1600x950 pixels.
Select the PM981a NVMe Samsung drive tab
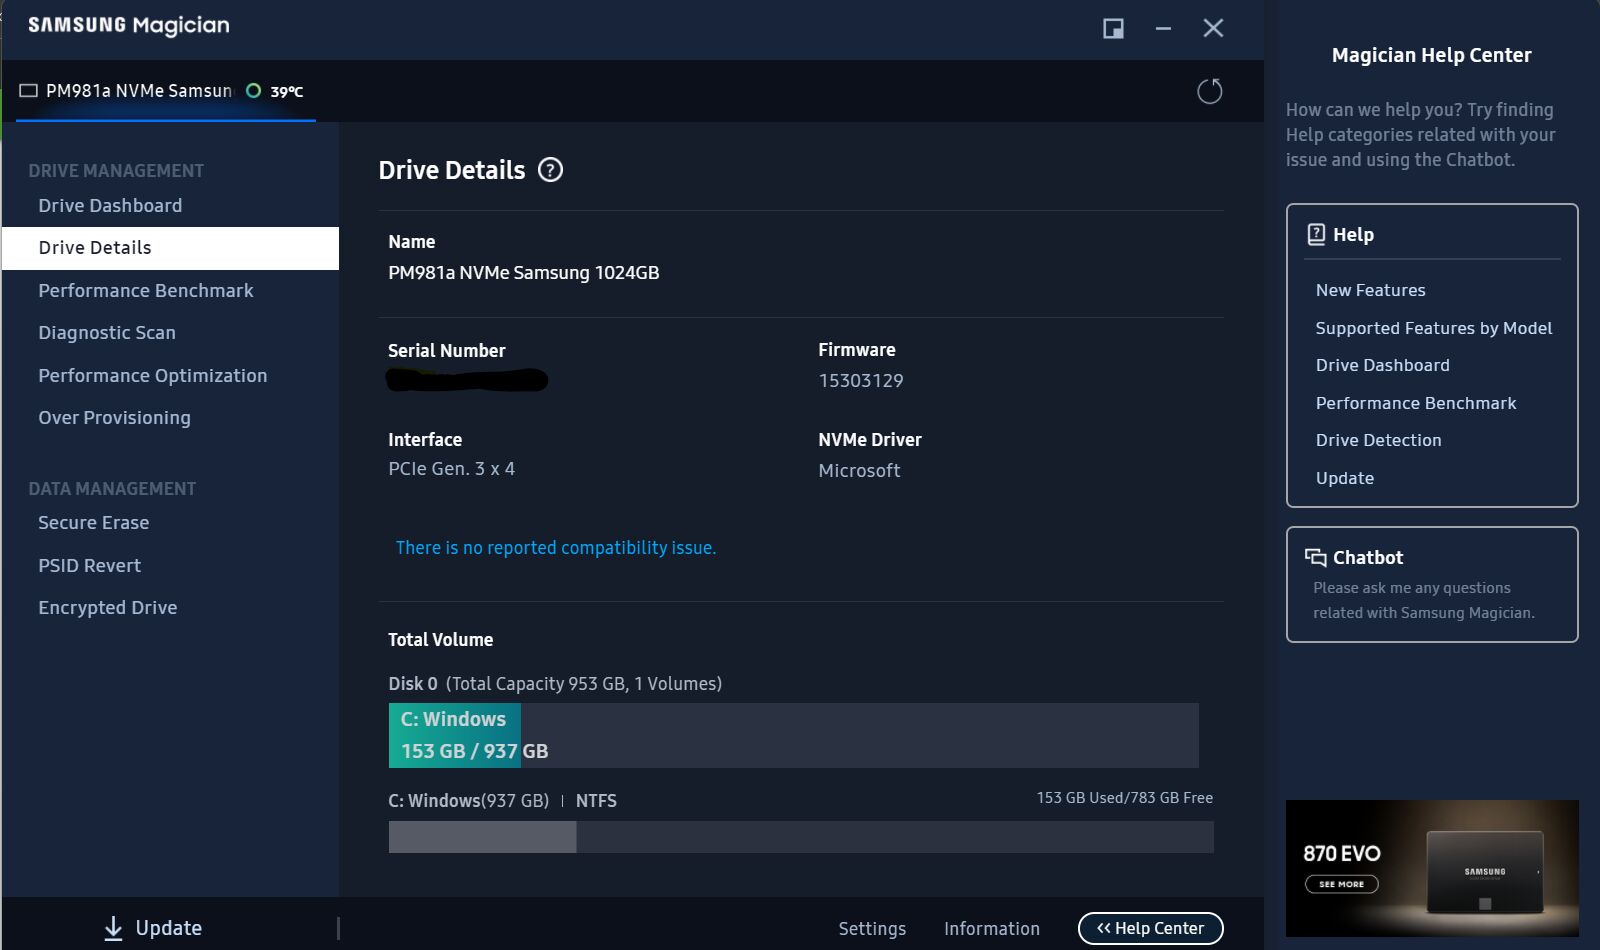click(x=166, y=91)
